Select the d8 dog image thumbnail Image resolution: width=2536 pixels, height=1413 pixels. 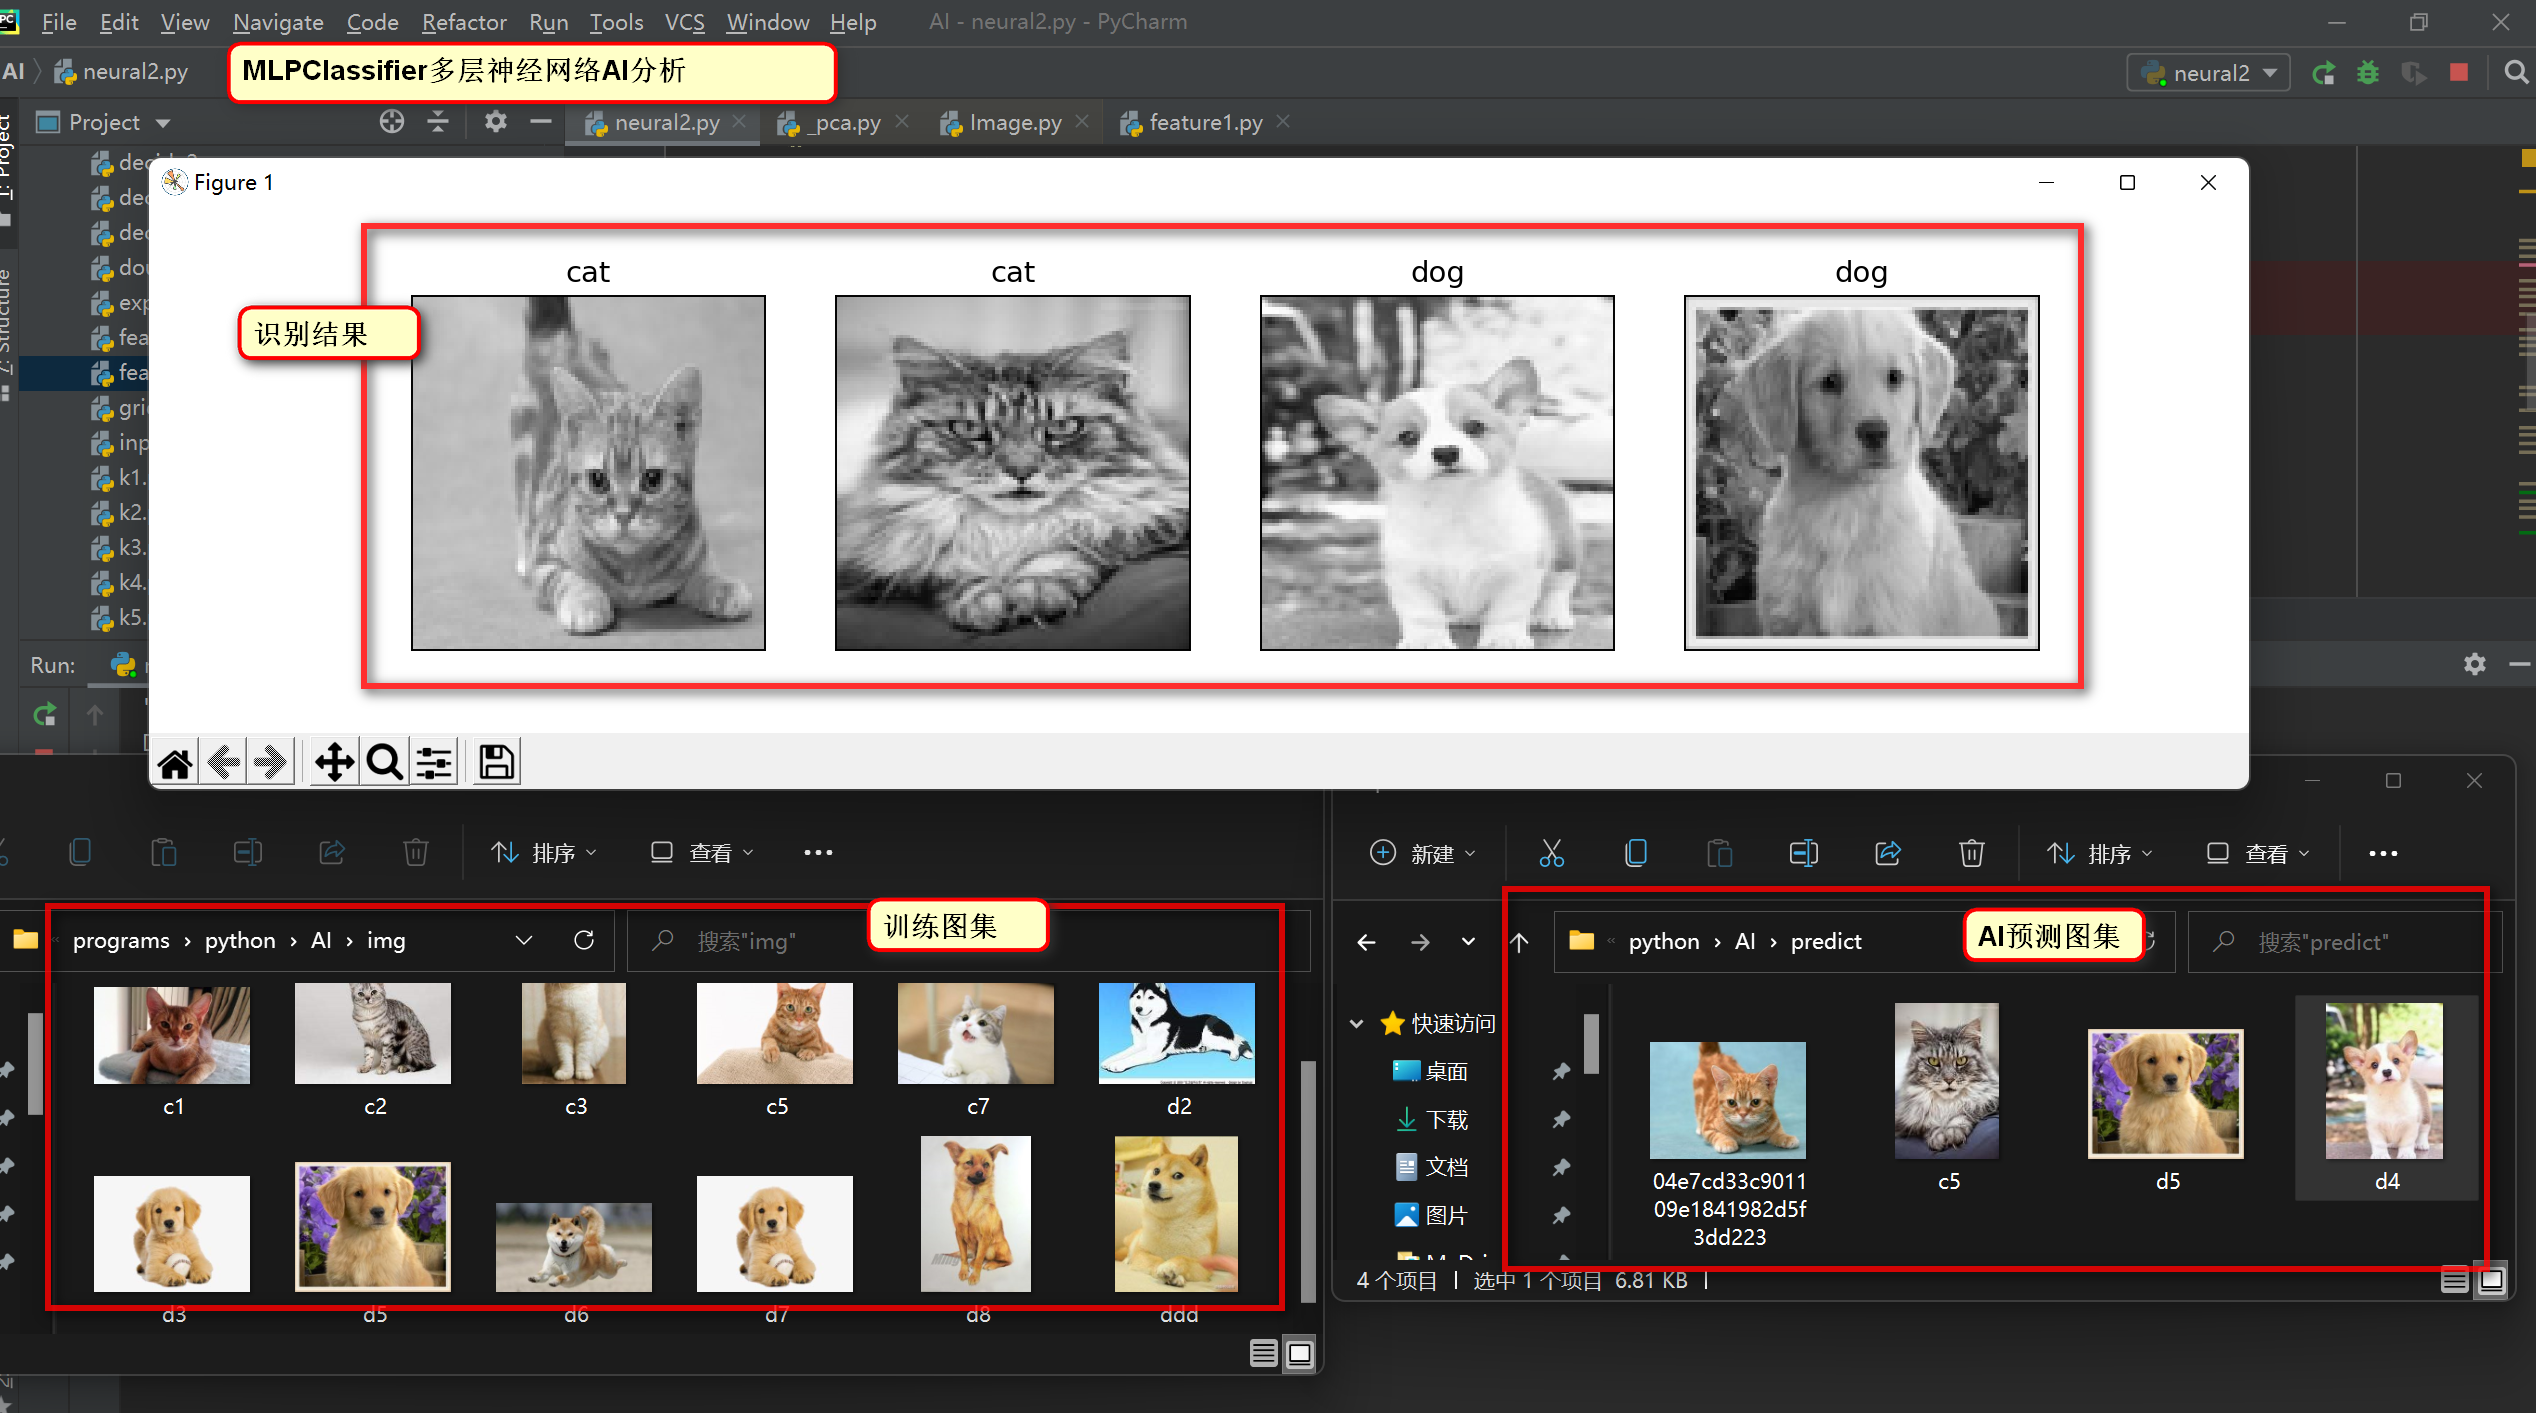tap(976, 1214)
